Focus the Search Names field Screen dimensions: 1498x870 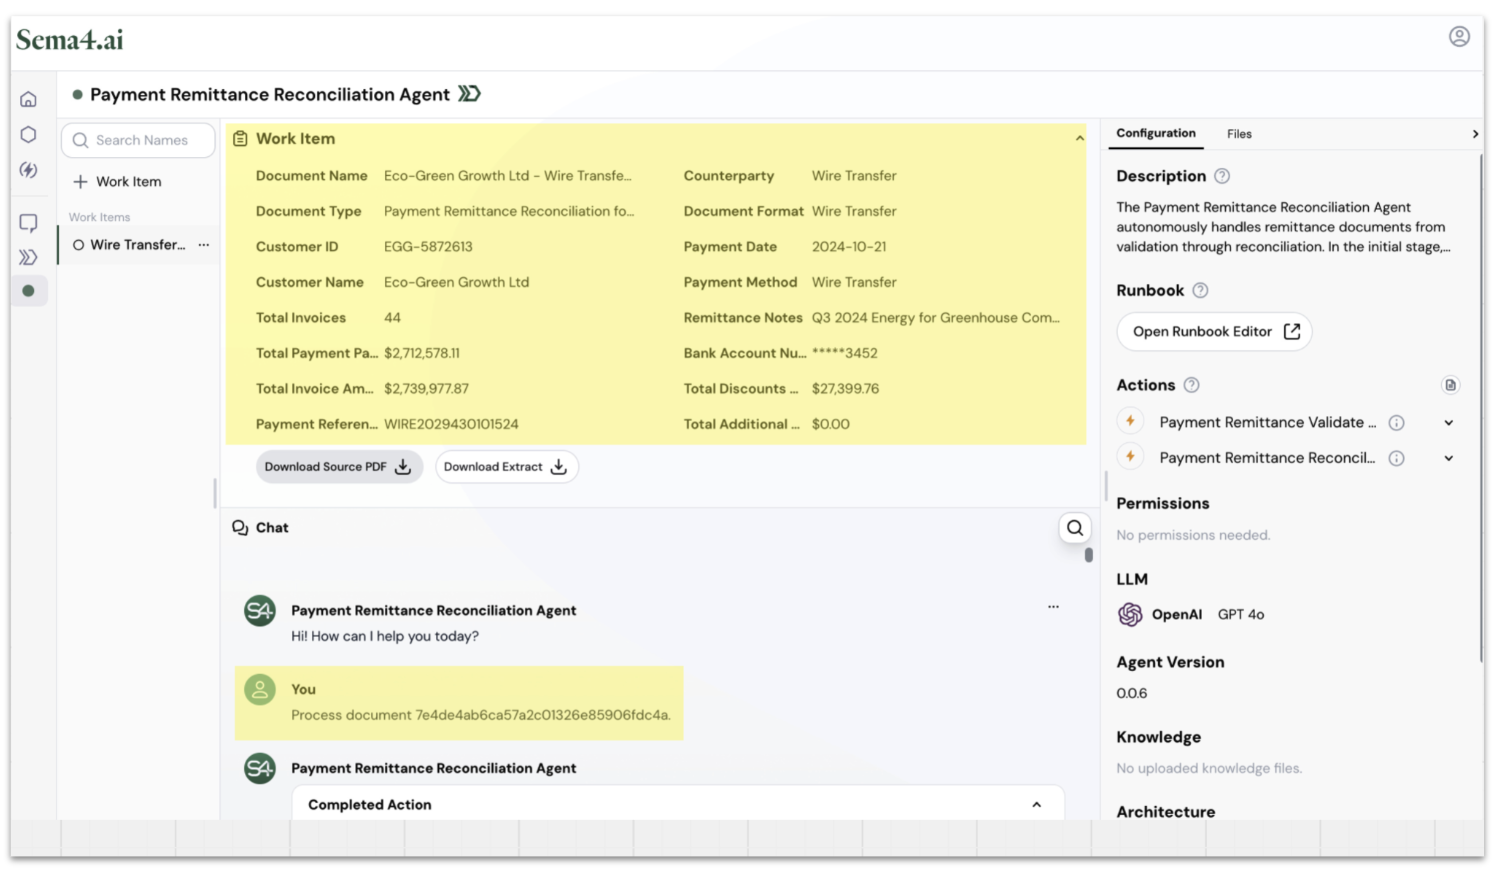138,140
